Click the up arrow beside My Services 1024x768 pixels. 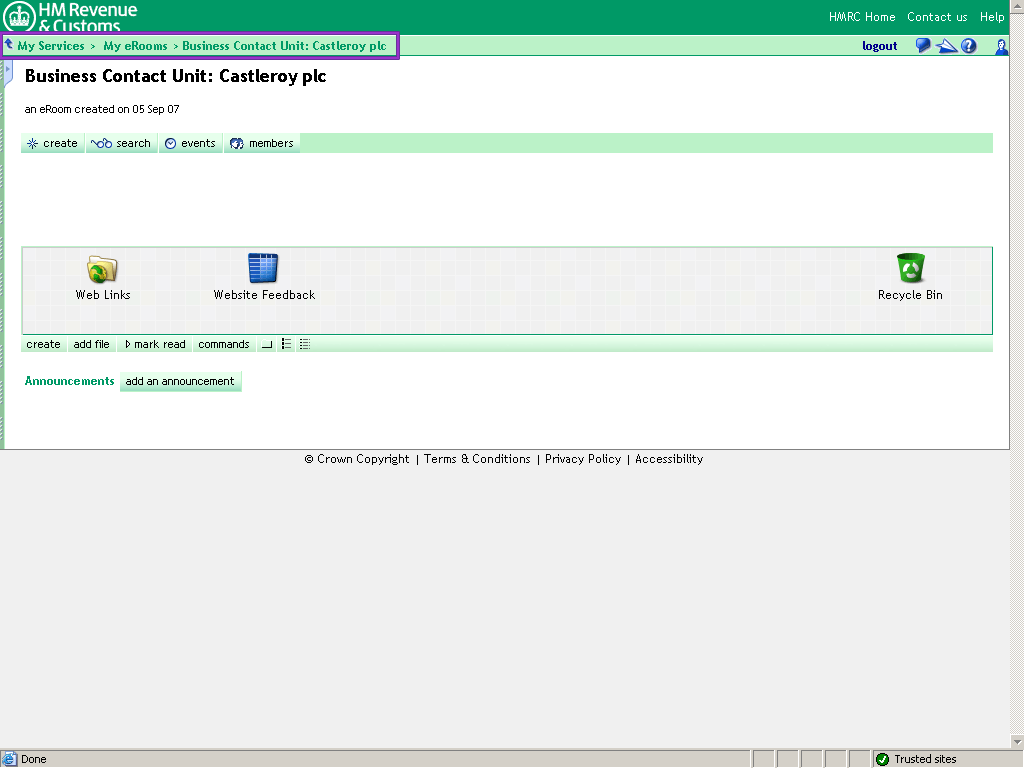point(9,45)
